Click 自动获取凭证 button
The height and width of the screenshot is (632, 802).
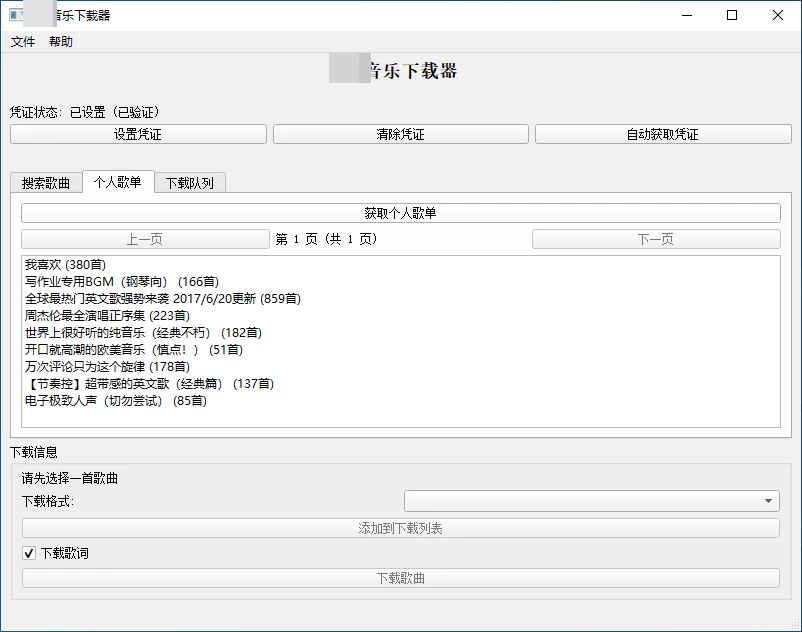coord(662,134)
